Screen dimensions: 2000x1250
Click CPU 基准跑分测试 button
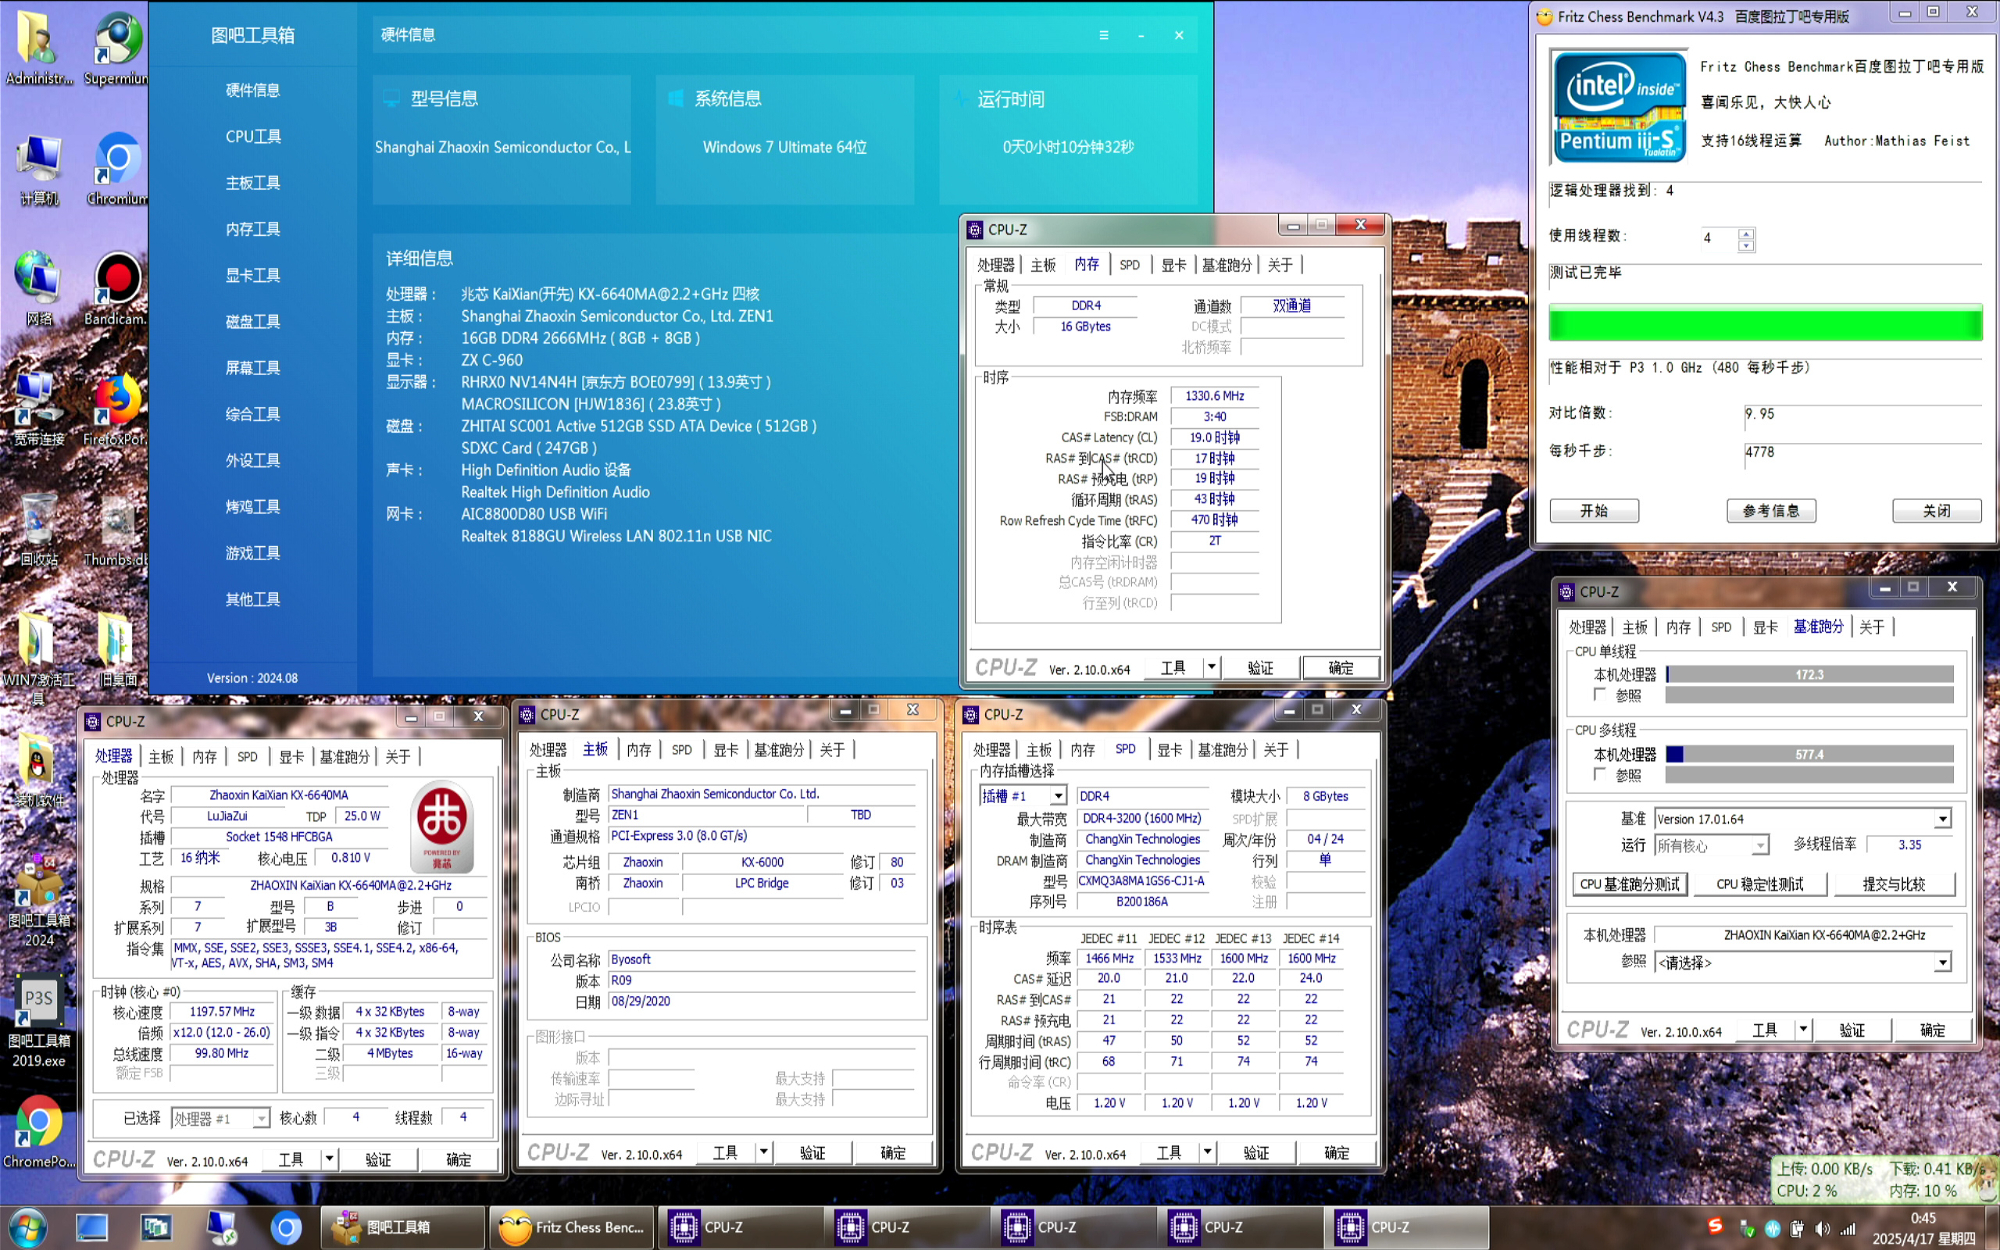click(1630, 884)
